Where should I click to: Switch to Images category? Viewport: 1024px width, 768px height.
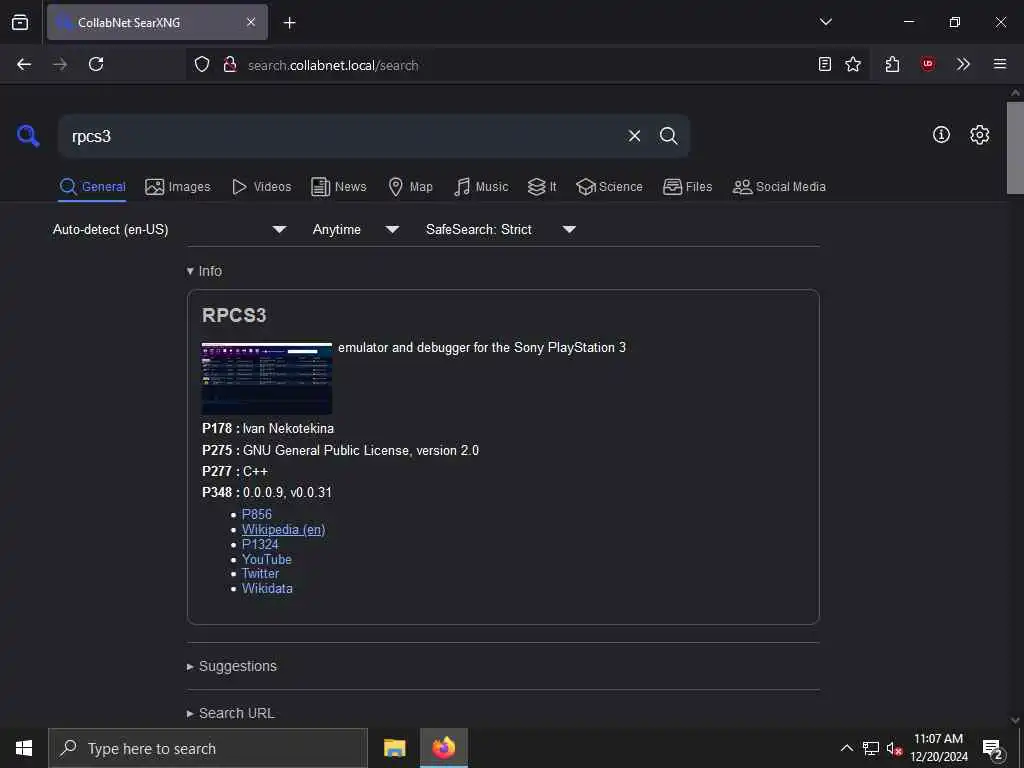[x=178, y=187]
